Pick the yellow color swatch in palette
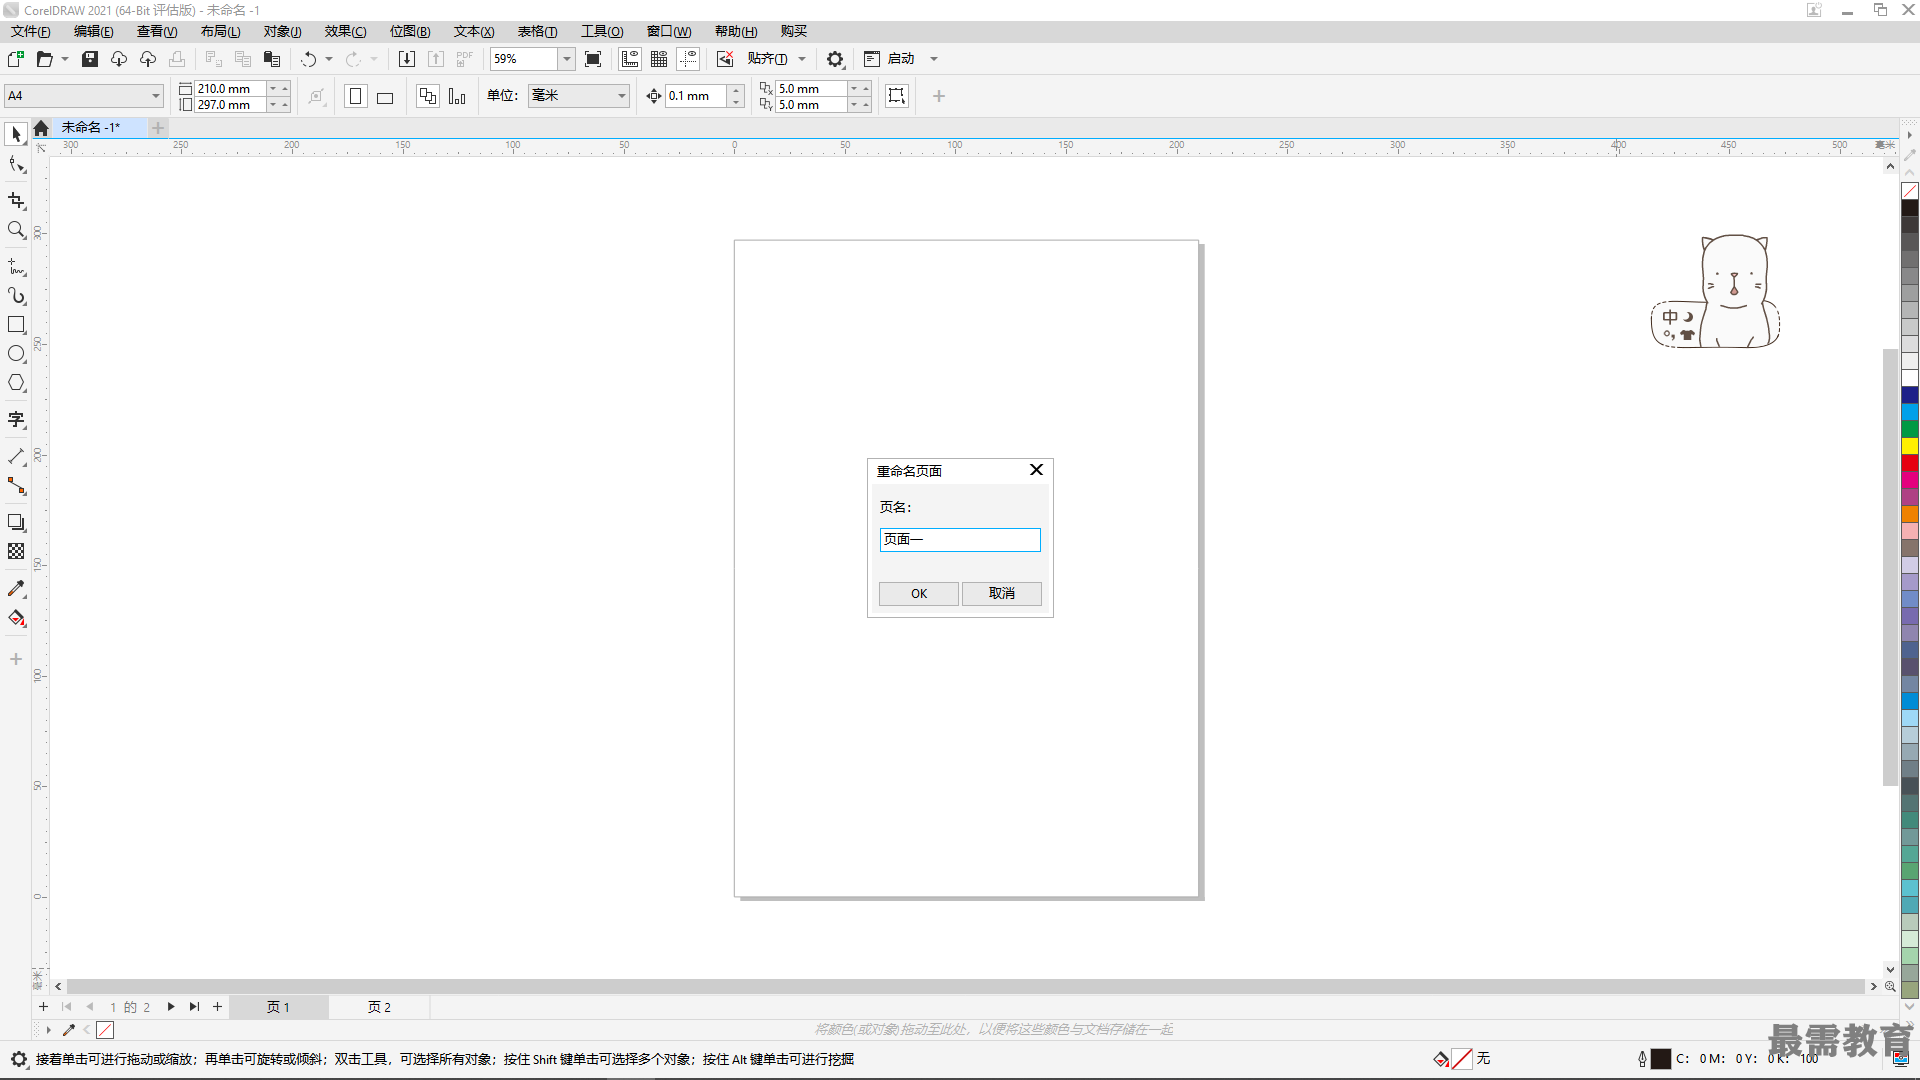This screenshot has height=1080, width=1920. tap(1910, 446)
